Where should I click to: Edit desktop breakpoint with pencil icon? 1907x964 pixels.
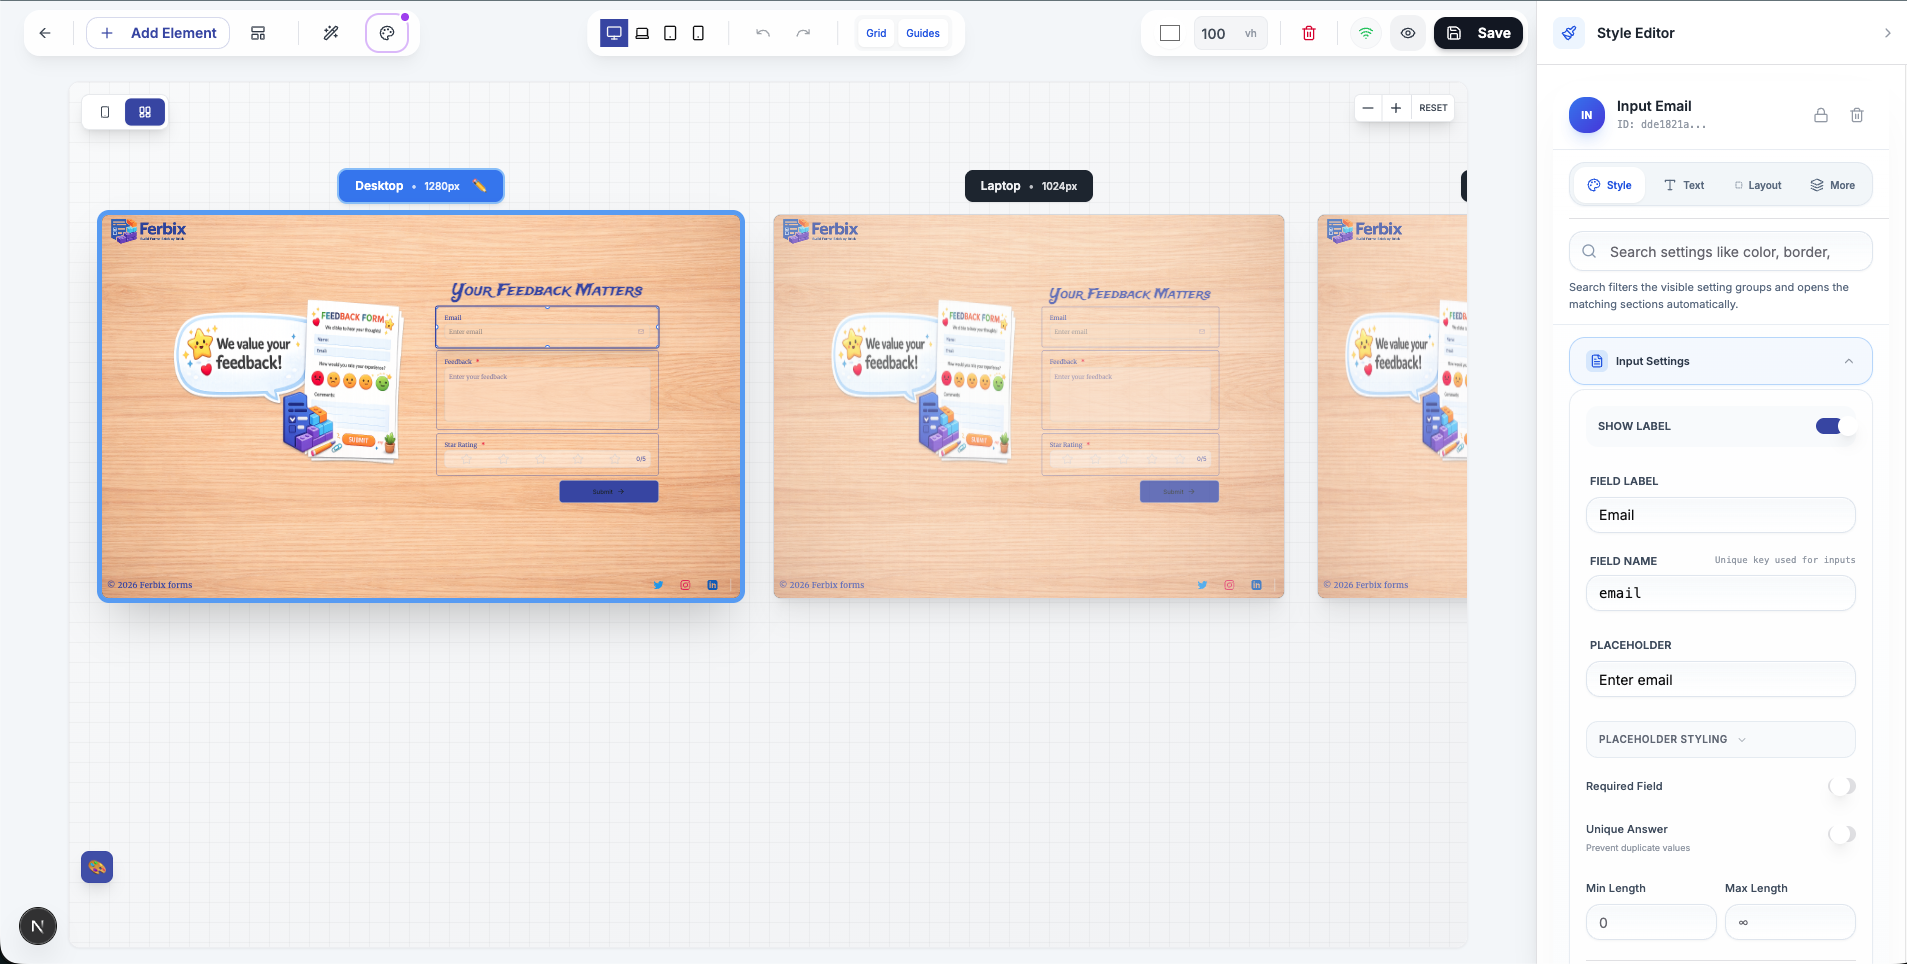point(480,186)
